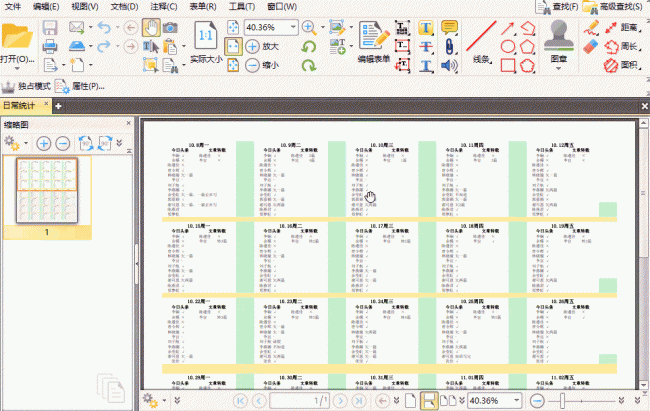Rotate the page counter-clockwise
This screenshot has height=411, width=650.
(308, 46)
